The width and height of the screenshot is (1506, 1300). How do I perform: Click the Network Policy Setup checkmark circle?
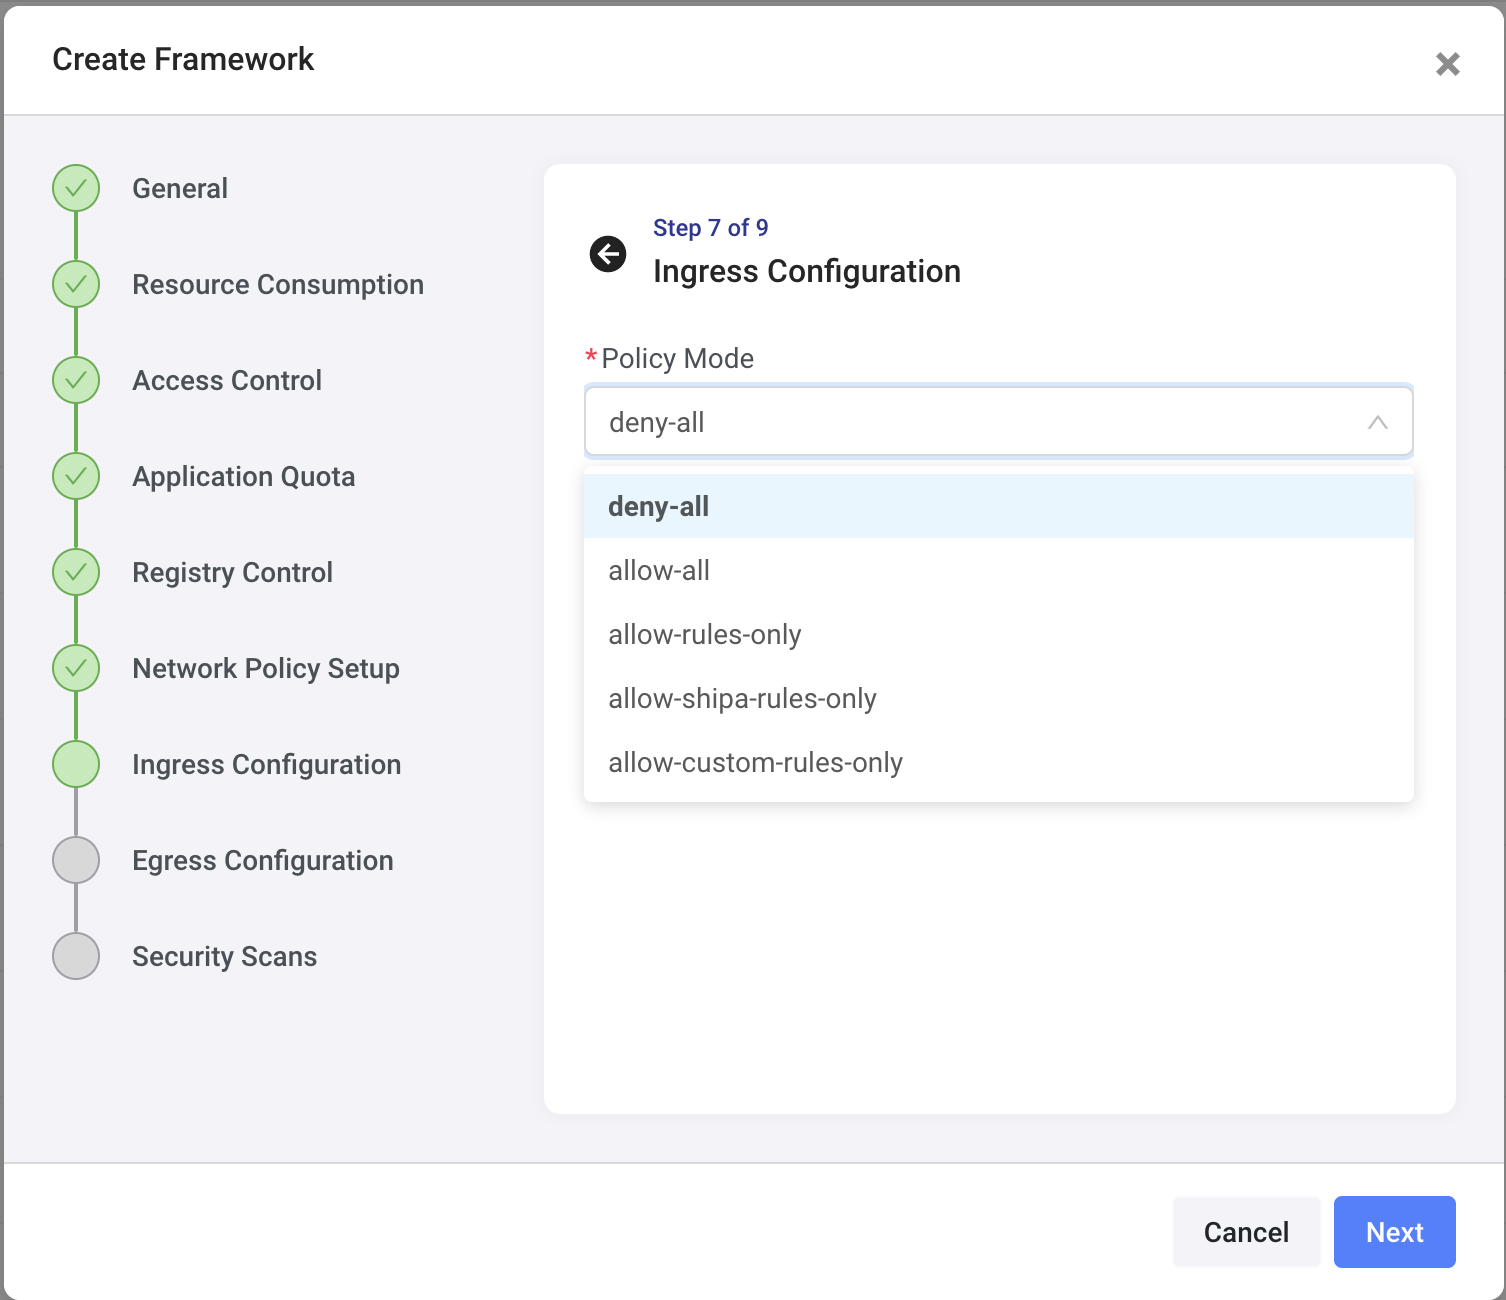pyautogui.click(x=76, y=668)
